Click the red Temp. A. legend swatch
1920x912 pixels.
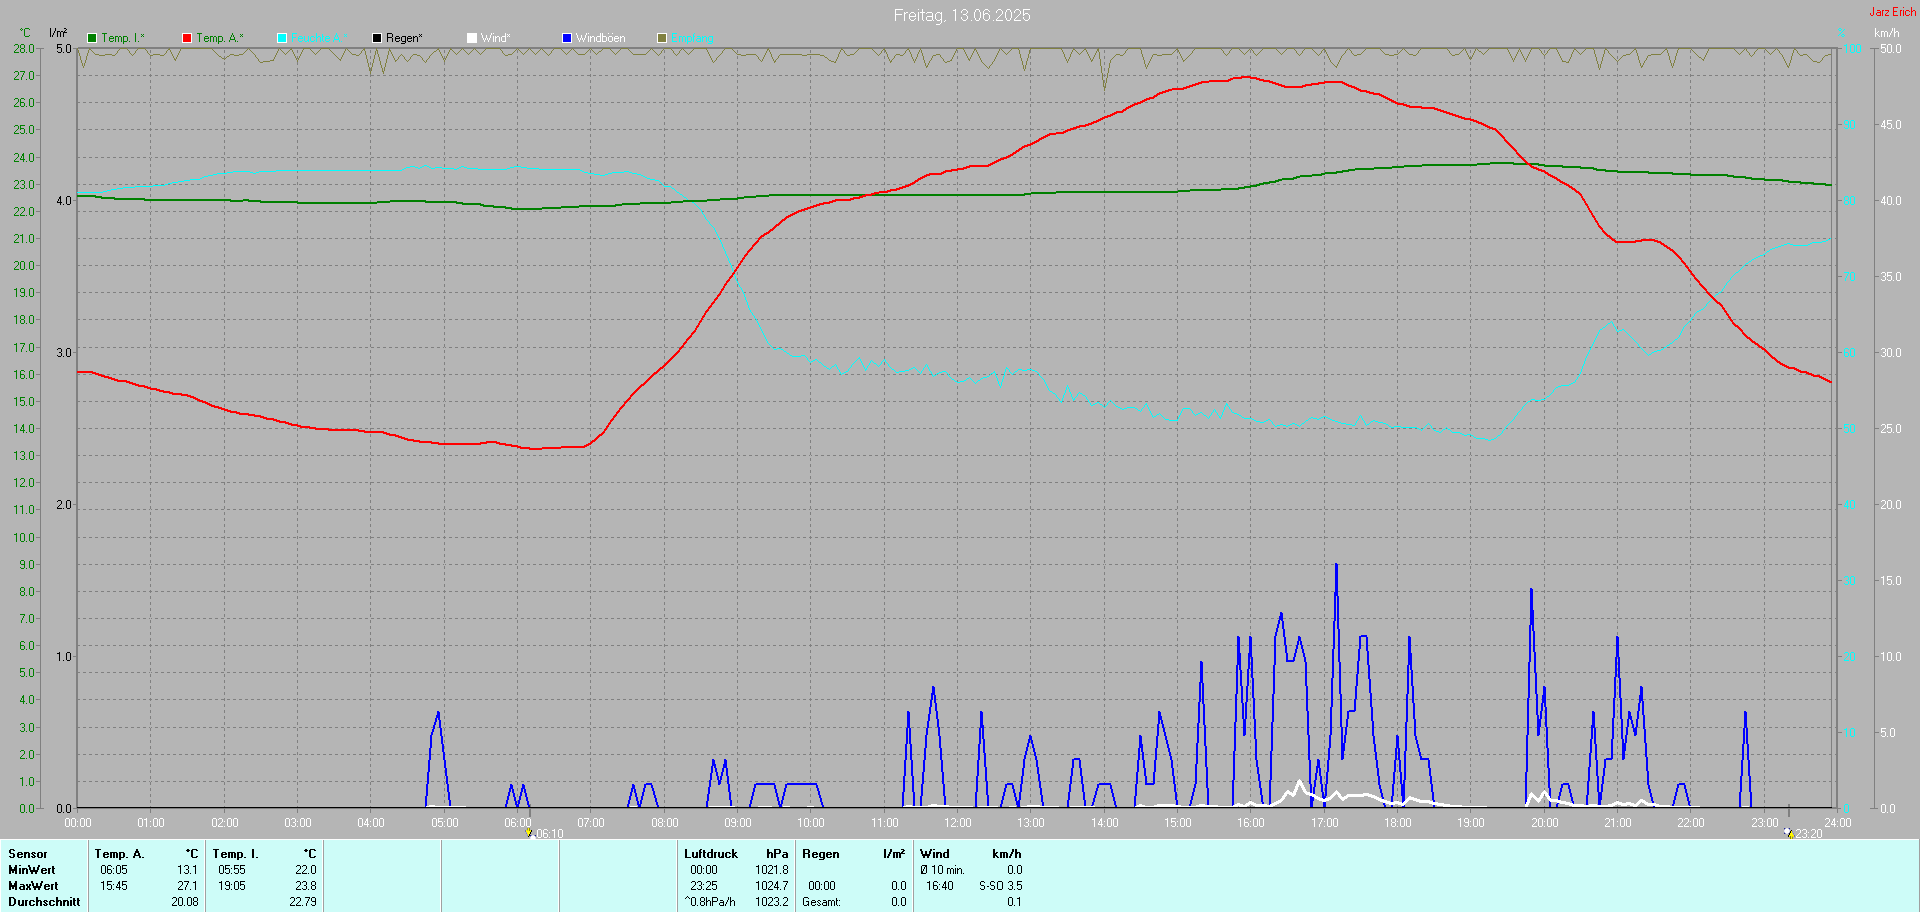(187, 38)
